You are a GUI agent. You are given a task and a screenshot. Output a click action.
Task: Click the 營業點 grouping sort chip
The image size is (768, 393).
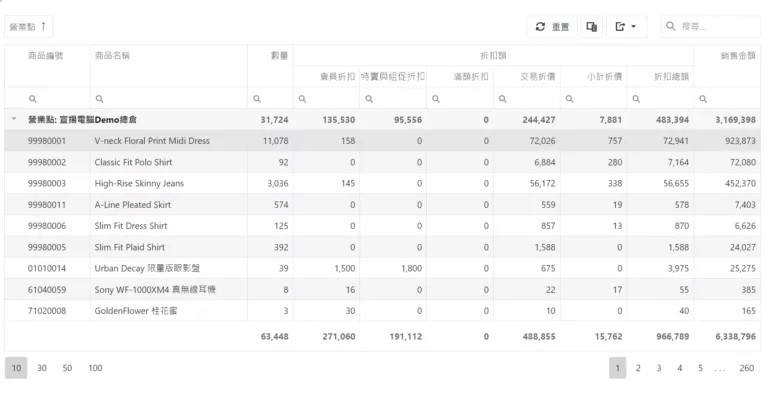click(x=28, y=26)
